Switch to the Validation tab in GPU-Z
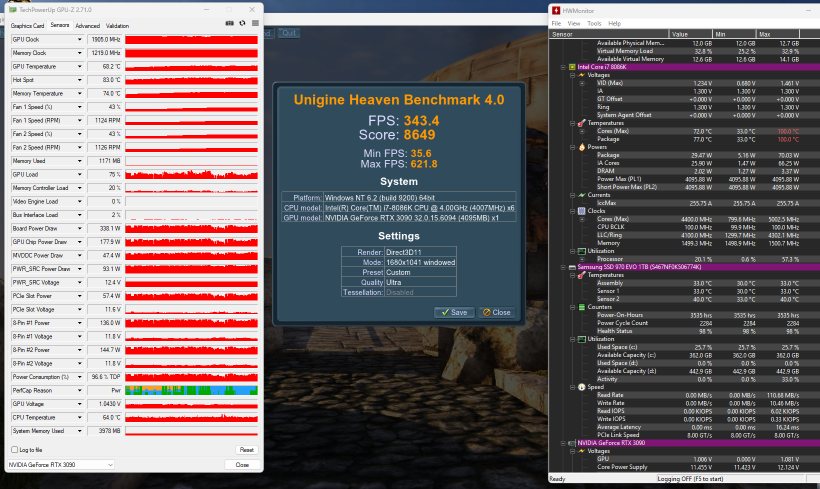 [117, 26]
